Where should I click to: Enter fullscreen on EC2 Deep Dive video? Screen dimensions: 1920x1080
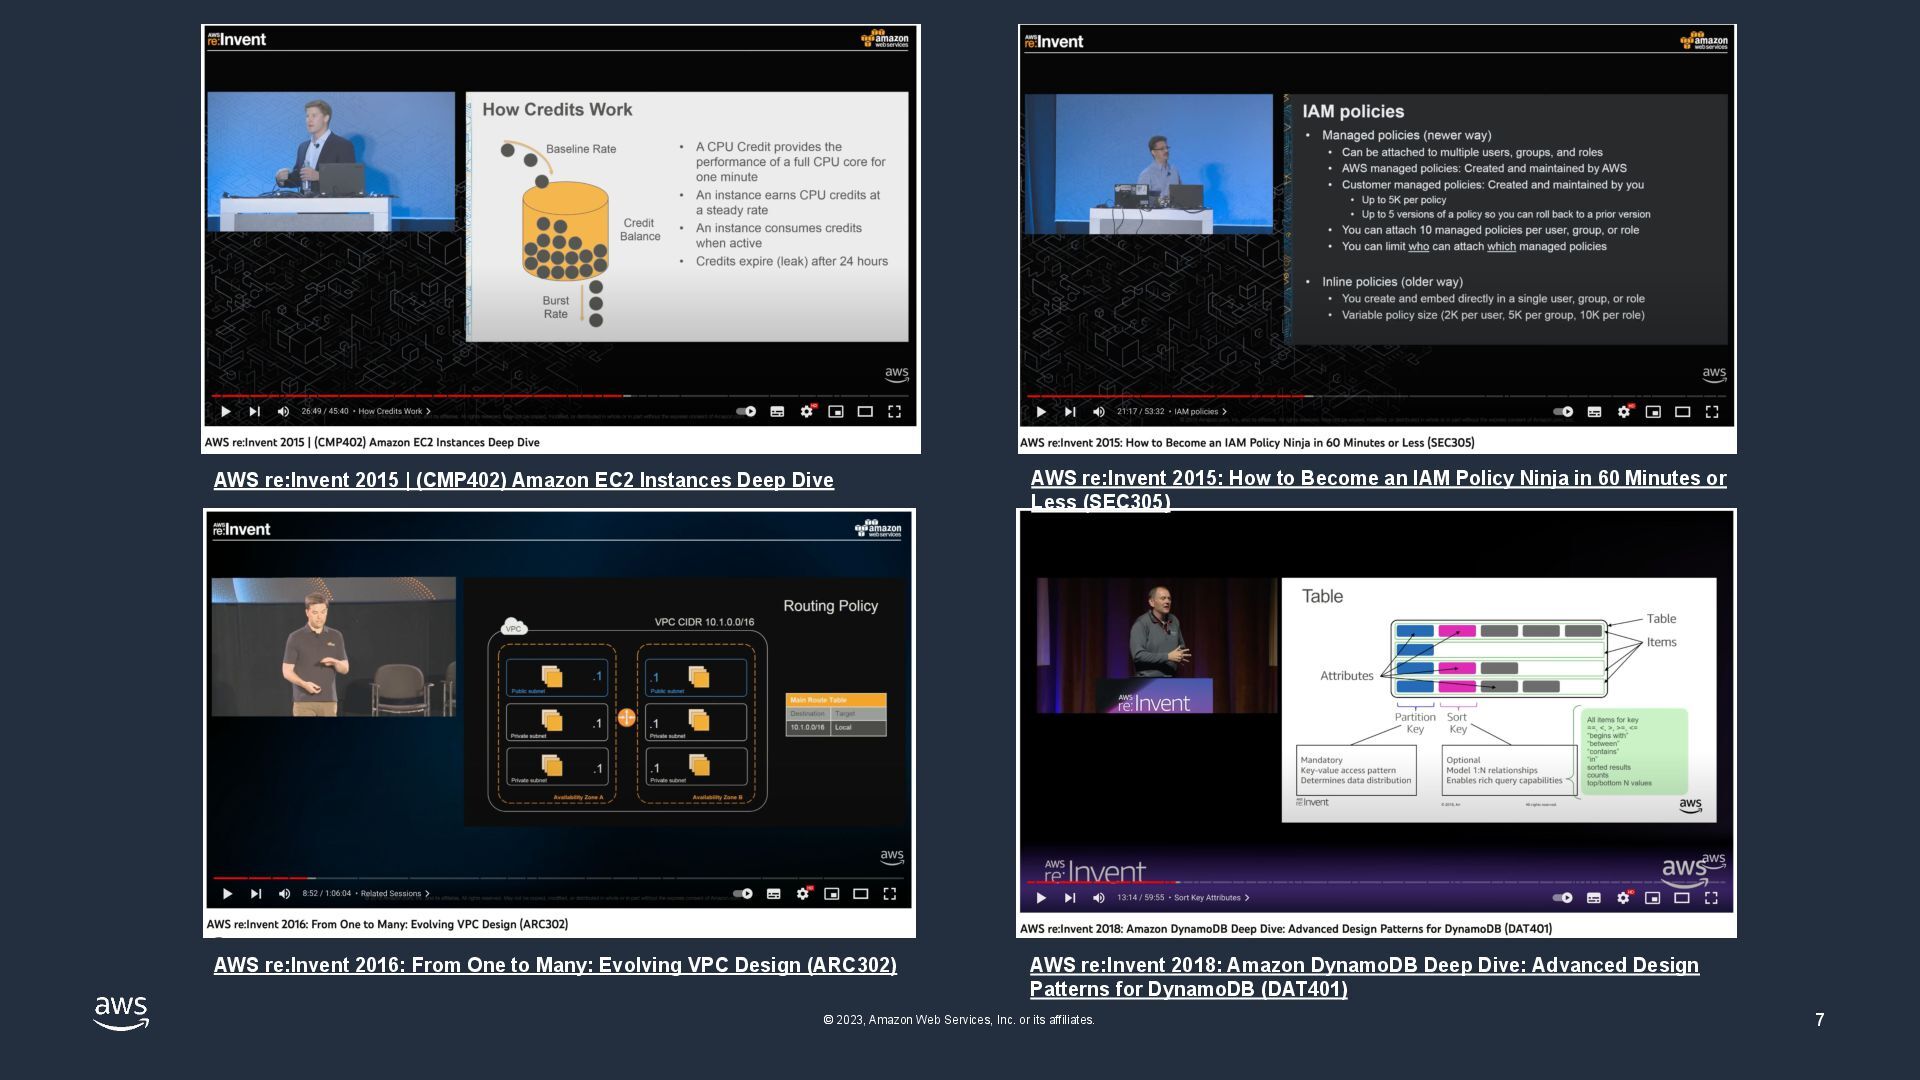pyautogui.click(x=894, y=411)
